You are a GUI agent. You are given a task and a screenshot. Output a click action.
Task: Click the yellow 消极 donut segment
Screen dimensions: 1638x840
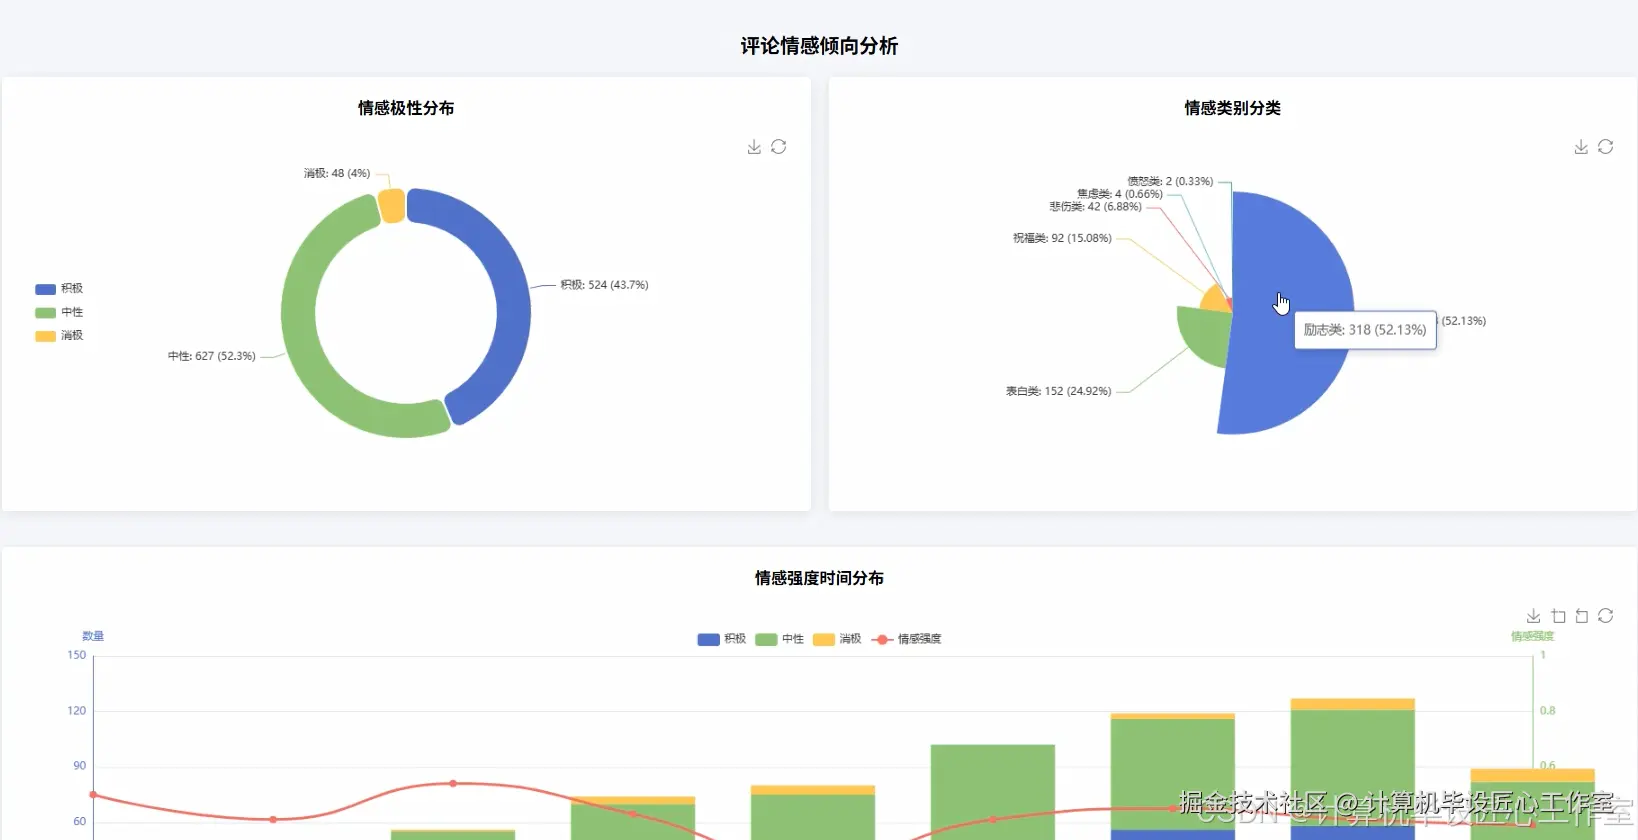pyautogui.click(x=392, y=206)
